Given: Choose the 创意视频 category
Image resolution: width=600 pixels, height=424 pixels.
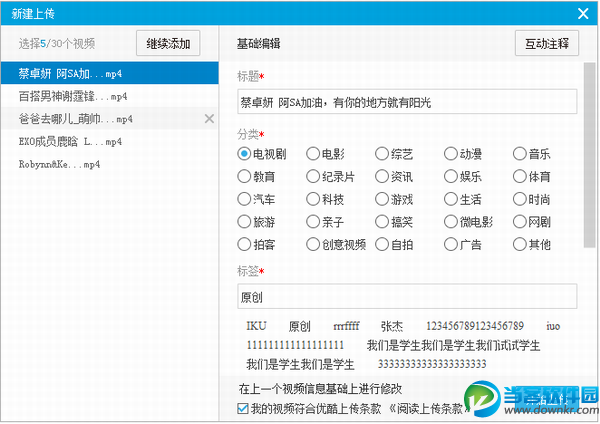Looking at the screenshot, I should [x=336, y=244].
